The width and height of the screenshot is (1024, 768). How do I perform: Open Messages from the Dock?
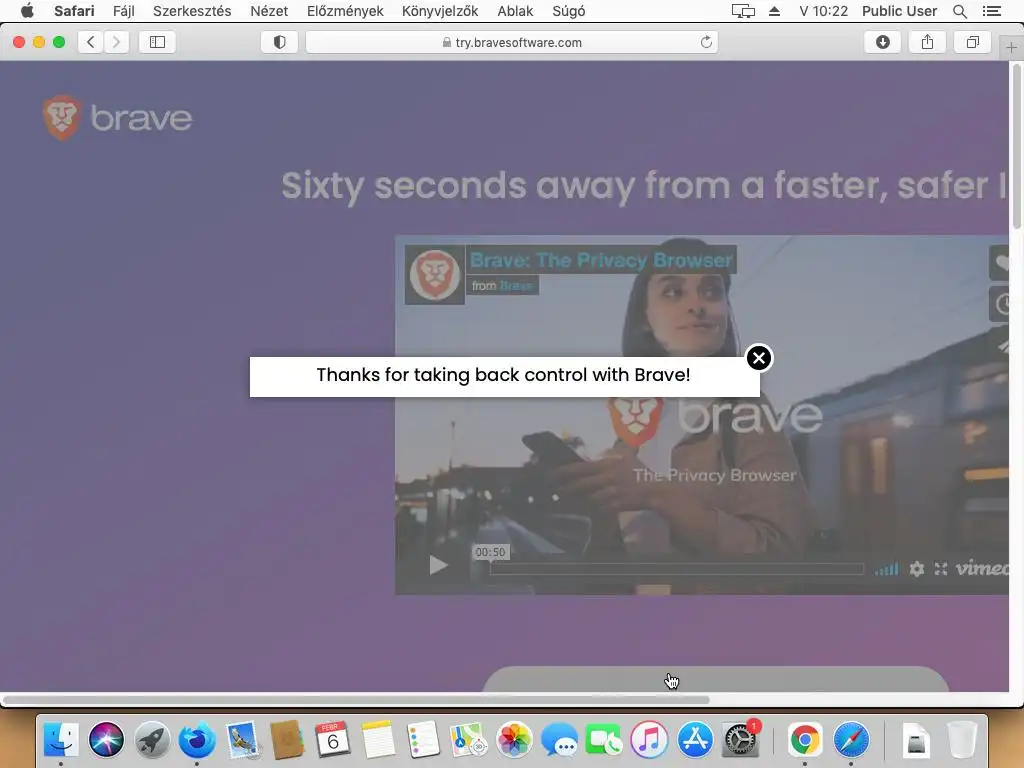[x=559, y=740]
